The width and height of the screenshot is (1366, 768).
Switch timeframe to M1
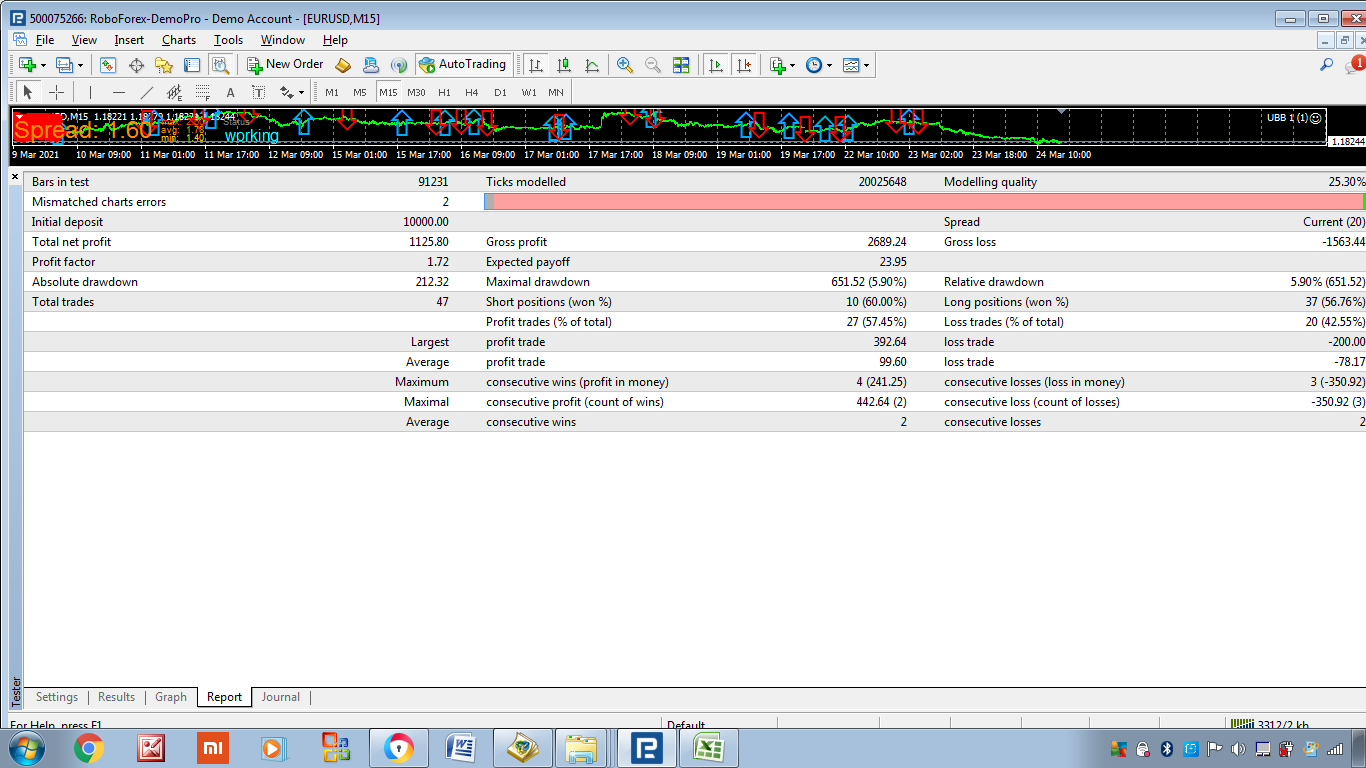332,93
